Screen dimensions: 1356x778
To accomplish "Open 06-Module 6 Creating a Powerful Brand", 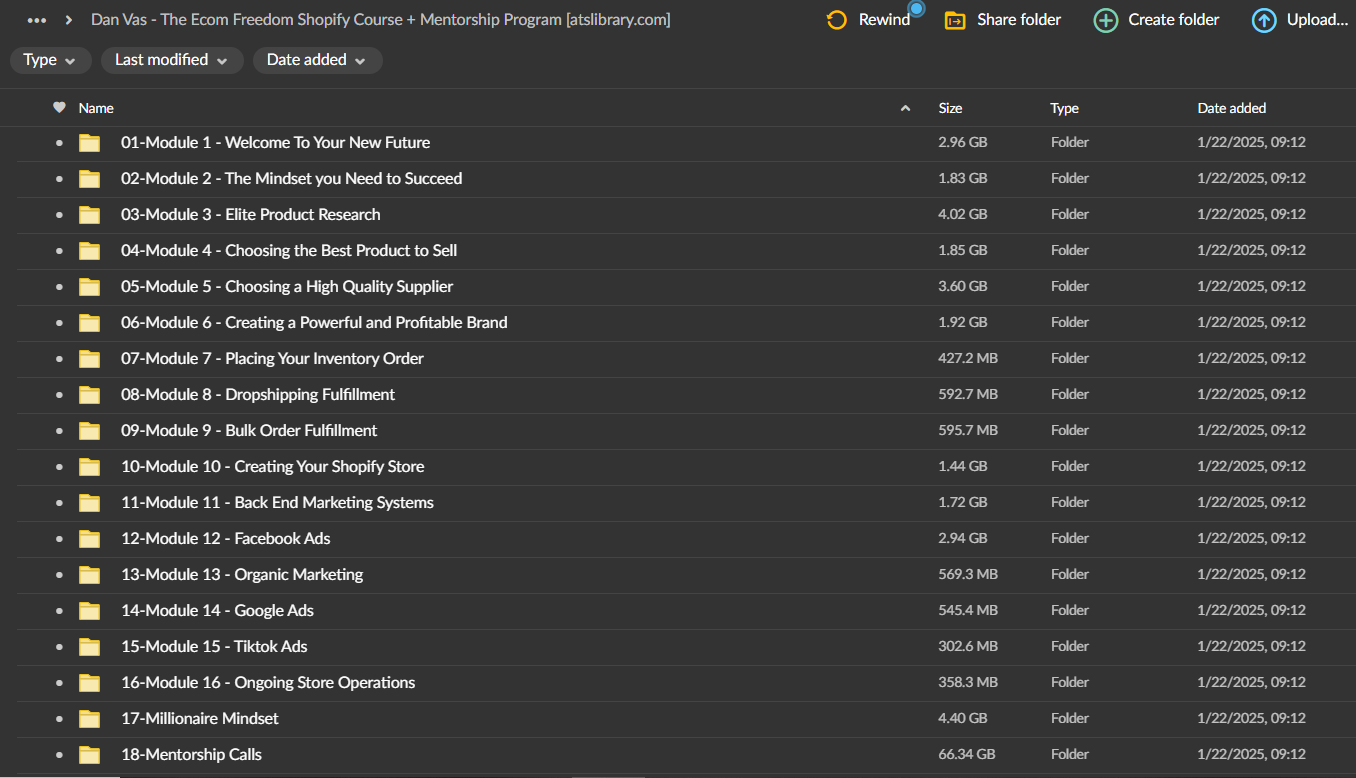I will pos(314,323).
